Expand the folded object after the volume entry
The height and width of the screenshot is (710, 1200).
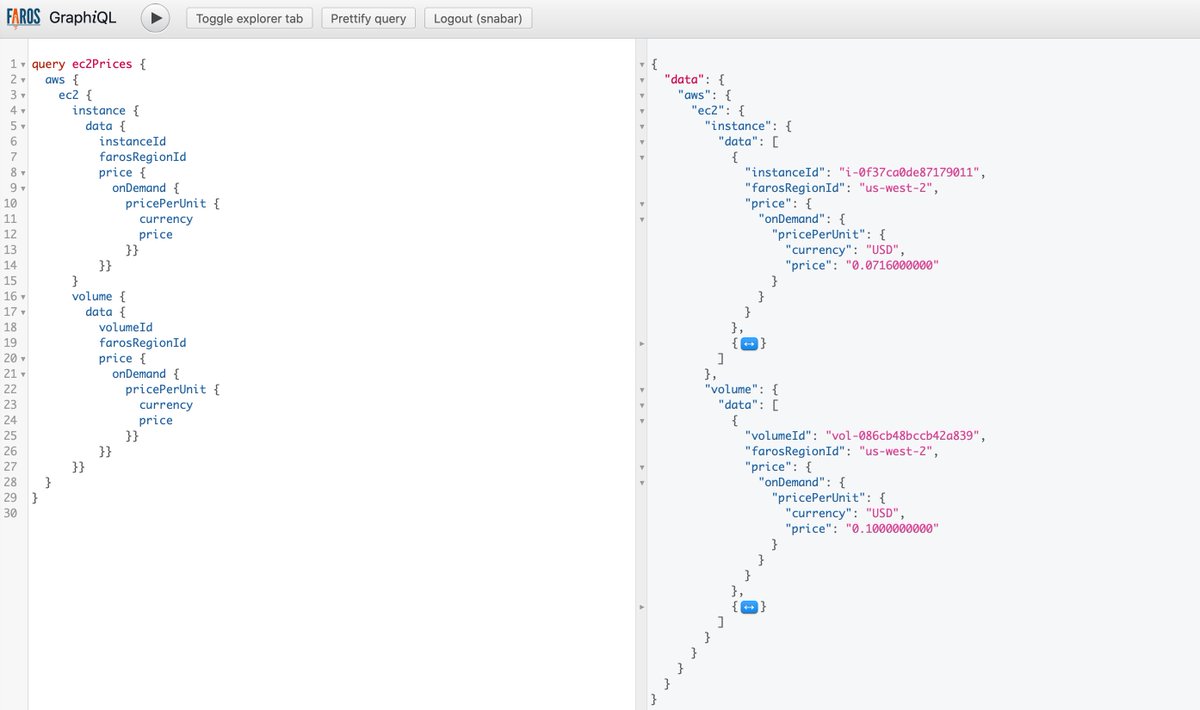(x=748, y=607)
